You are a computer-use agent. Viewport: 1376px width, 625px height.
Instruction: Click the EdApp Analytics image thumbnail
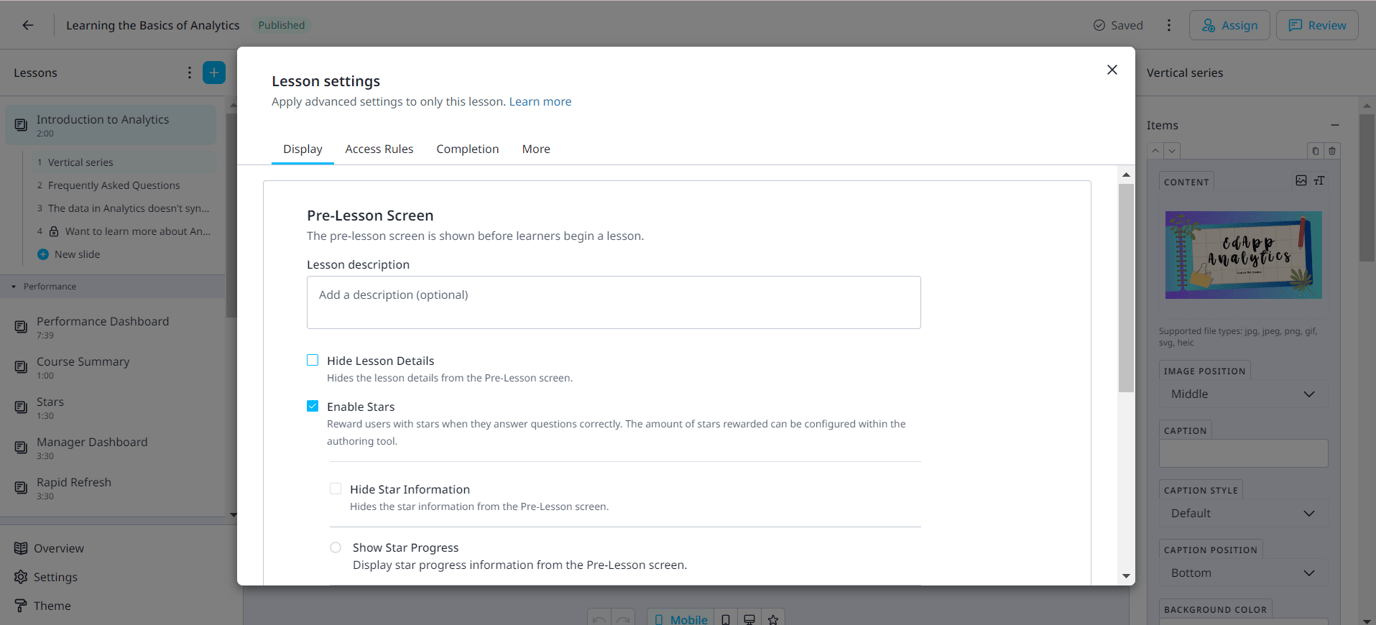tap(1243, 255)
